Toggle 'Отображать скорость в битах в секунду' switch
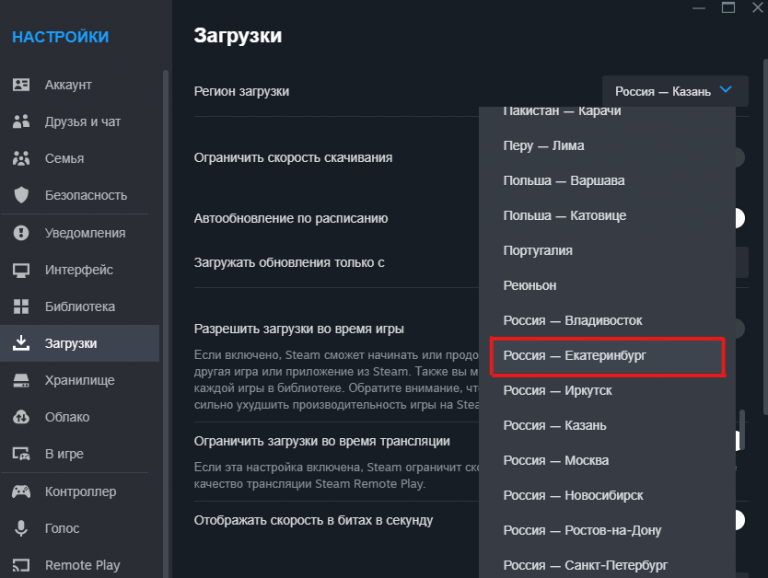The width and height of the screenshot is (768, 578). click(x=738, y=520)
